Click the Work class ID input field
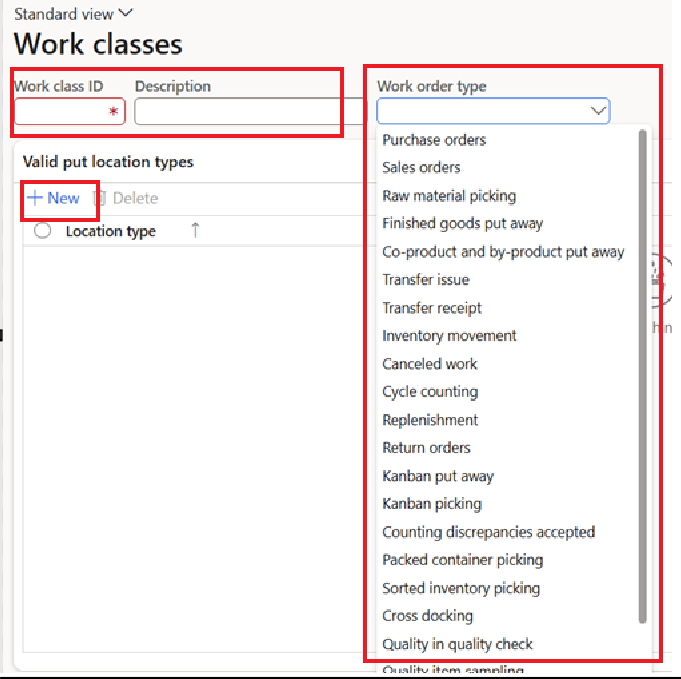Image resolution: width=681 pixels, height=679 pixels. click(x=68, y=112)
